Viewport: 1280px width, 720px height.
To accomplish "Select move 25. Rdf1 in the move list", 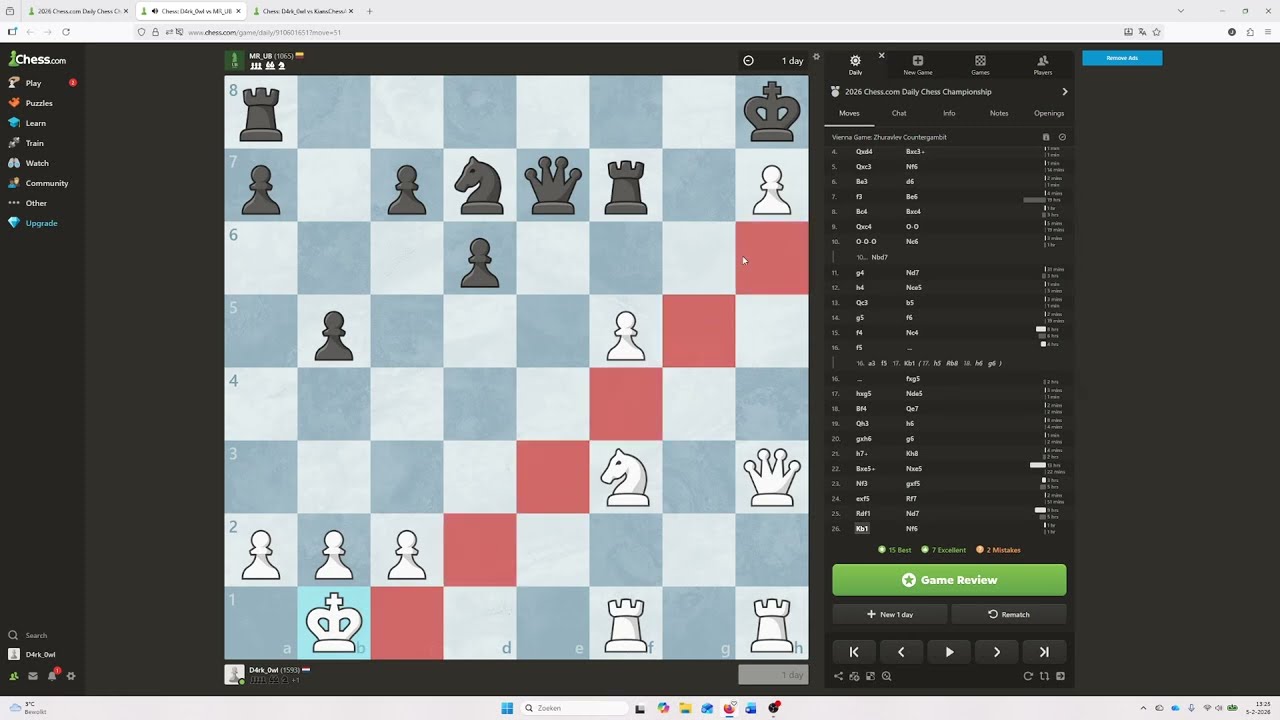I will tap(863, 513).
